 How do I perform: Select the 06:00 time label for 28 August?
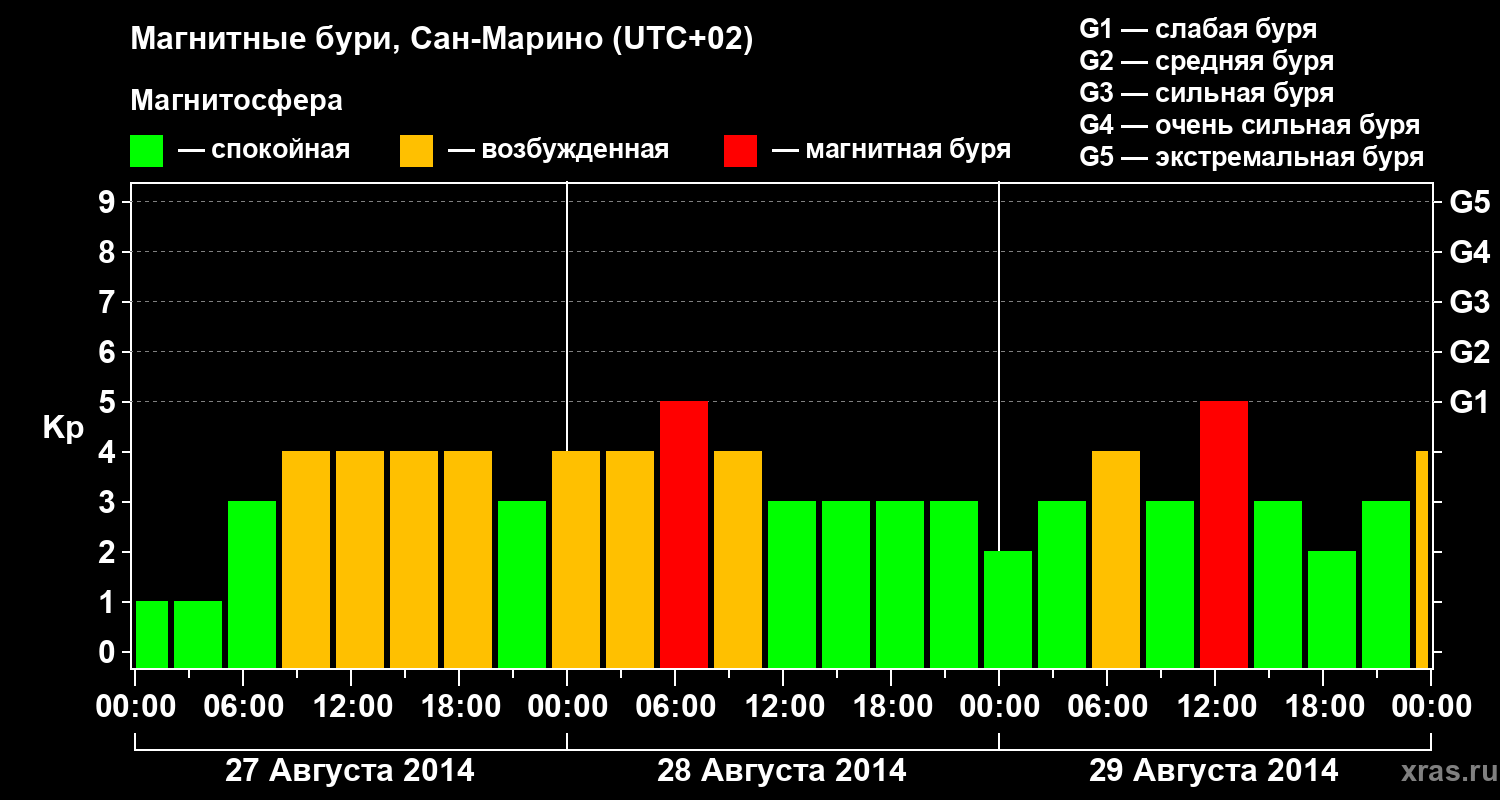675,707
